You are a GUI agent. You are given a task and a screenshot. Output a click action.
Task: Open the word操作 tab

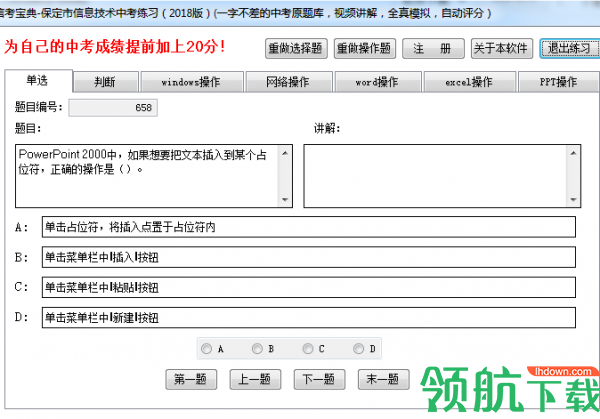coord(378,82)
